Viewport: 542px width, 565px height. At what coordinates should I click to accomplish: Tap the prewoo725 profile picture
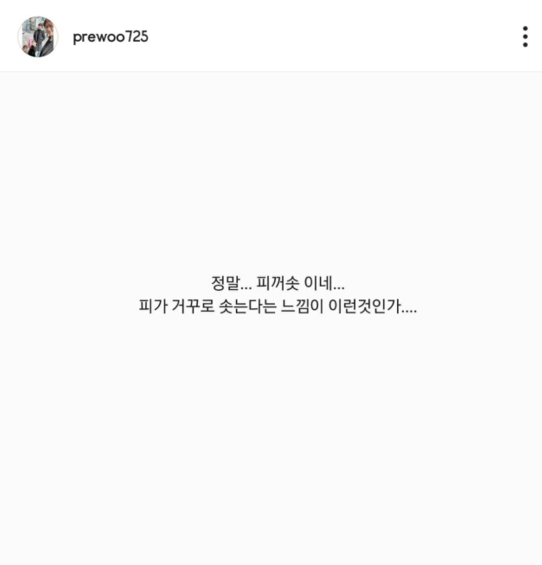[38, 36]
